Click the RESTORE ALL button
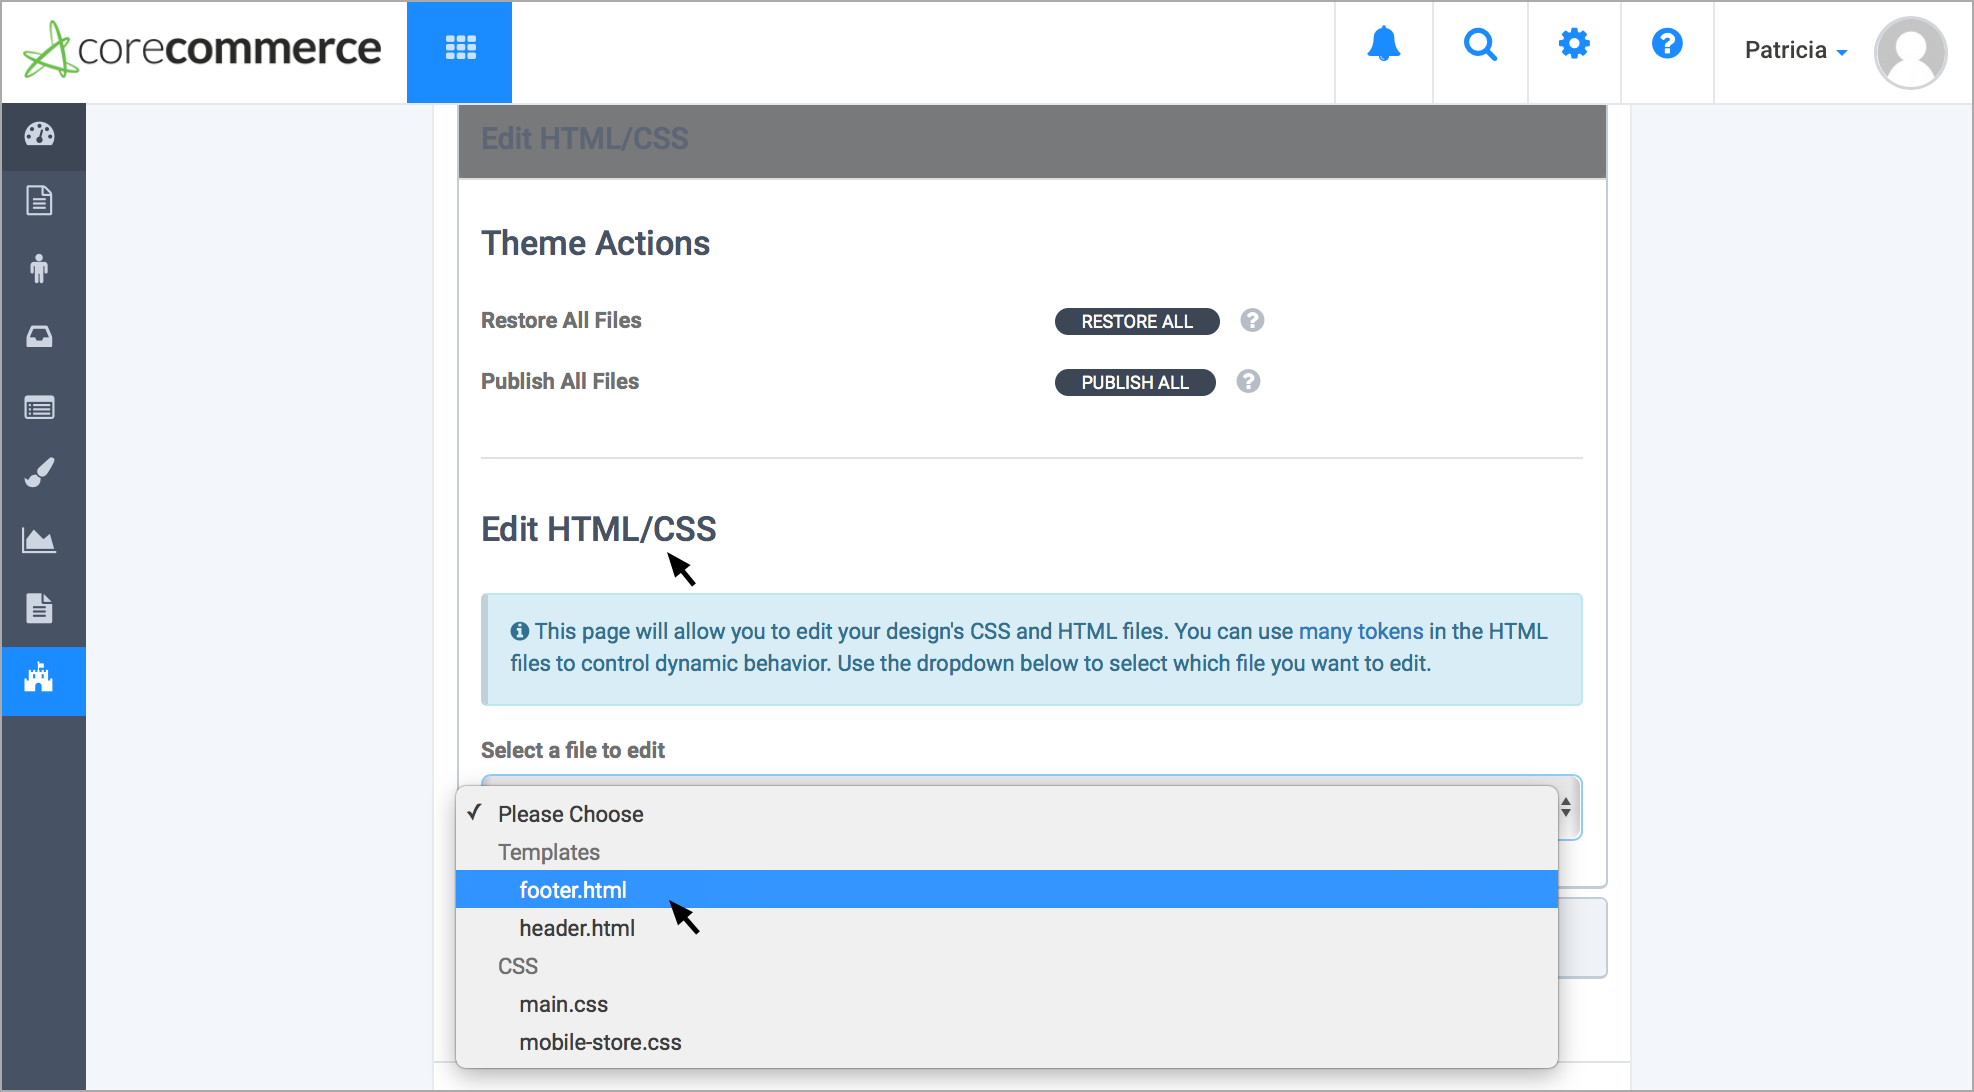This screenshot has height=1092, width=1974. pos(1137,321)
